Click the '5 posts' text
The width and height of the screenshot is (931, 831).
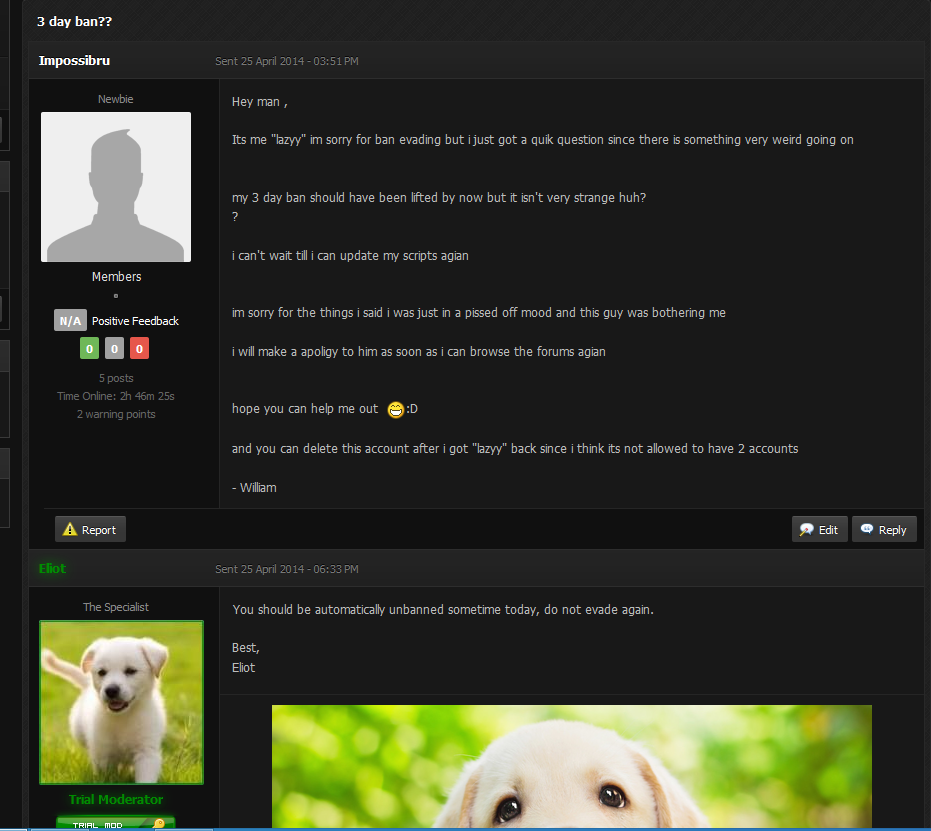[x=116, y=378]
